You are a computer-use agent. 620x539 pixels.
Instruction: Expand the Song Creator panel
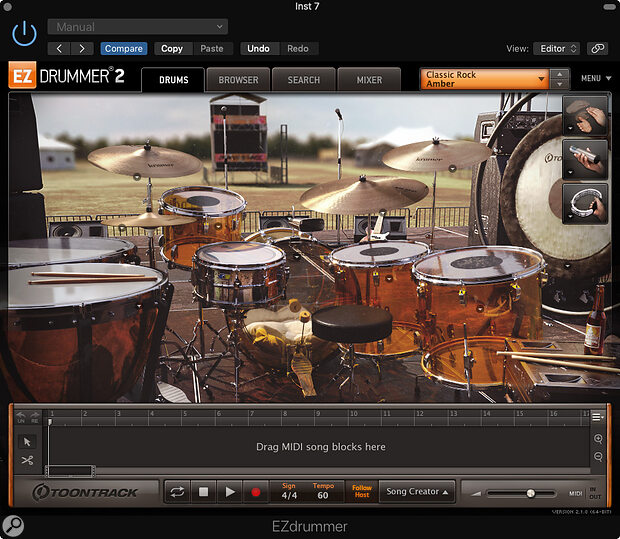[417, 492]
